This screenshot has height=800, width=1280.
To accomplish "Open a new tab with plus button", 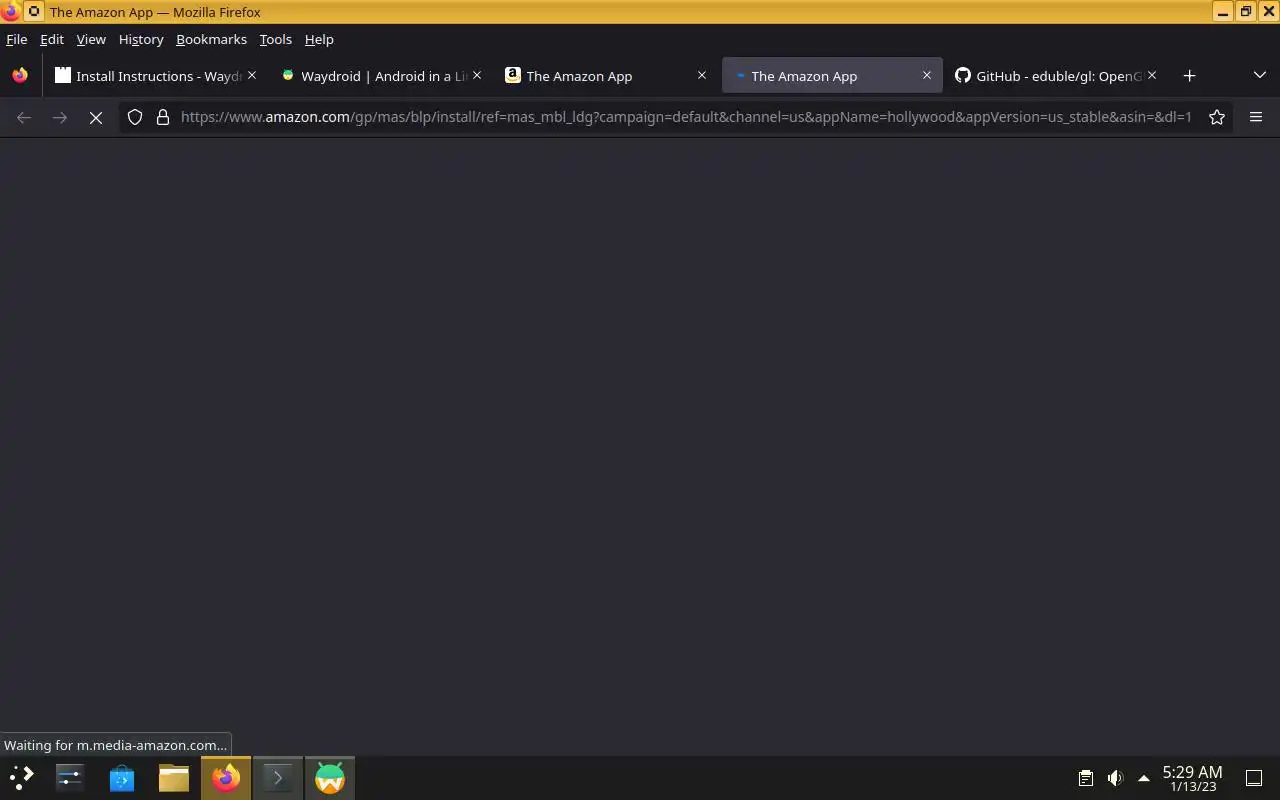I will point(1189,76).
